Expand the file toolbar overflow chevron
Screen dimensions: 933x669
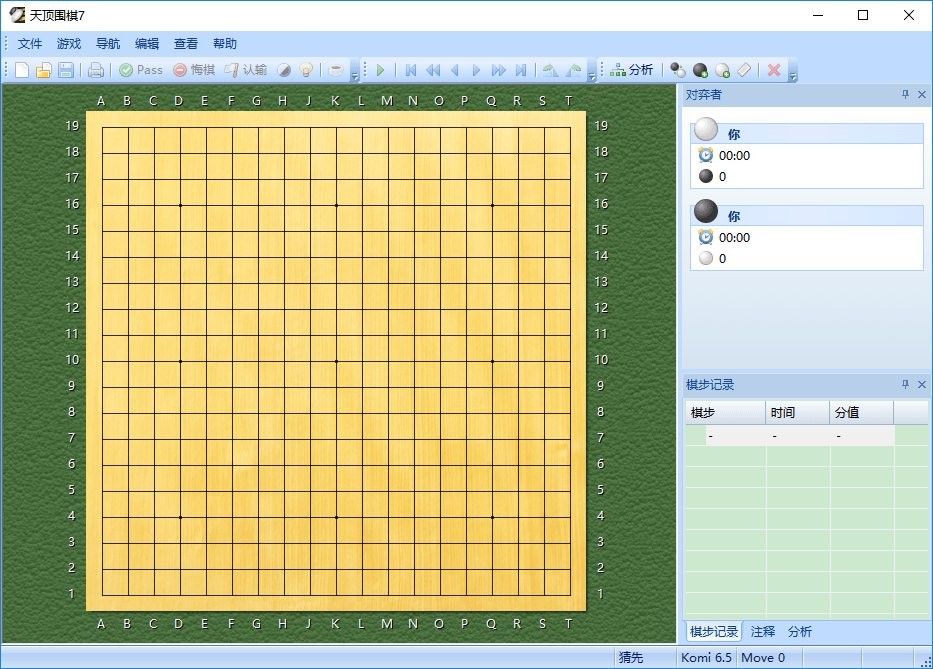(354, 77)
